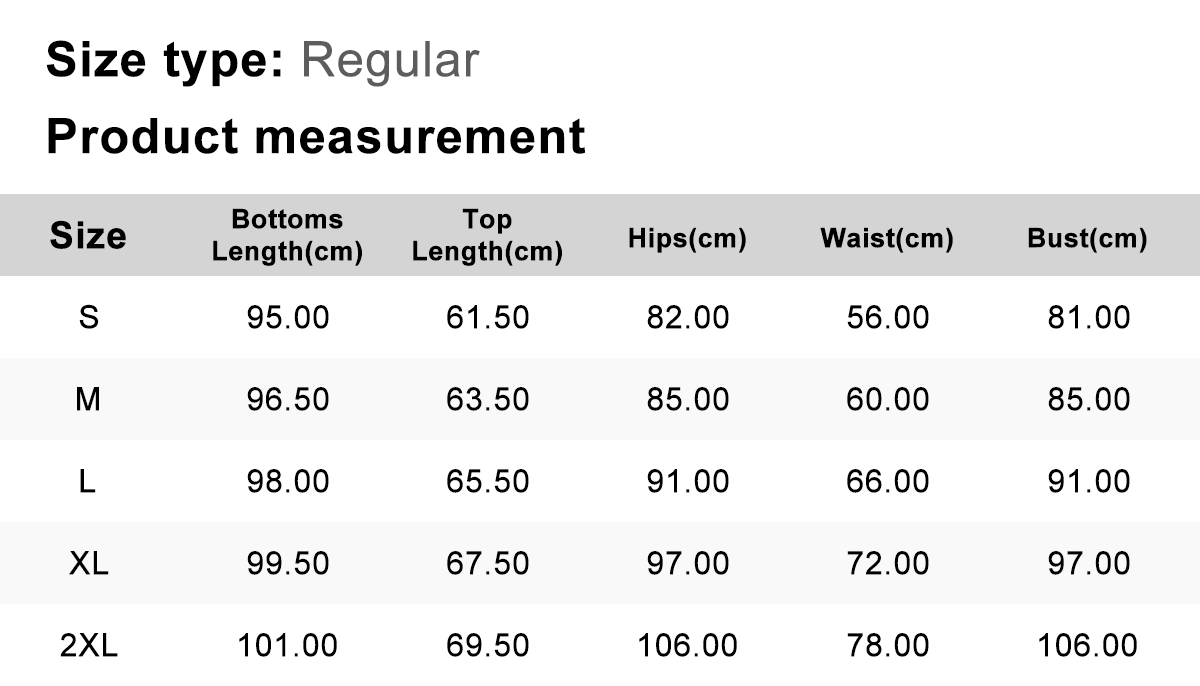Click the 95.00 bottoms length cell
The image size is (1200, 686).
tap(287, 318)
